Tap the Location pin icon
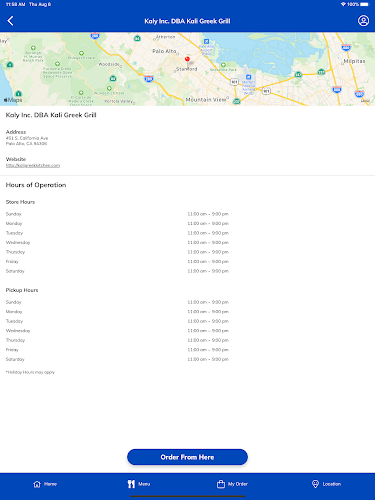The image size is (375, 500). 315,484
